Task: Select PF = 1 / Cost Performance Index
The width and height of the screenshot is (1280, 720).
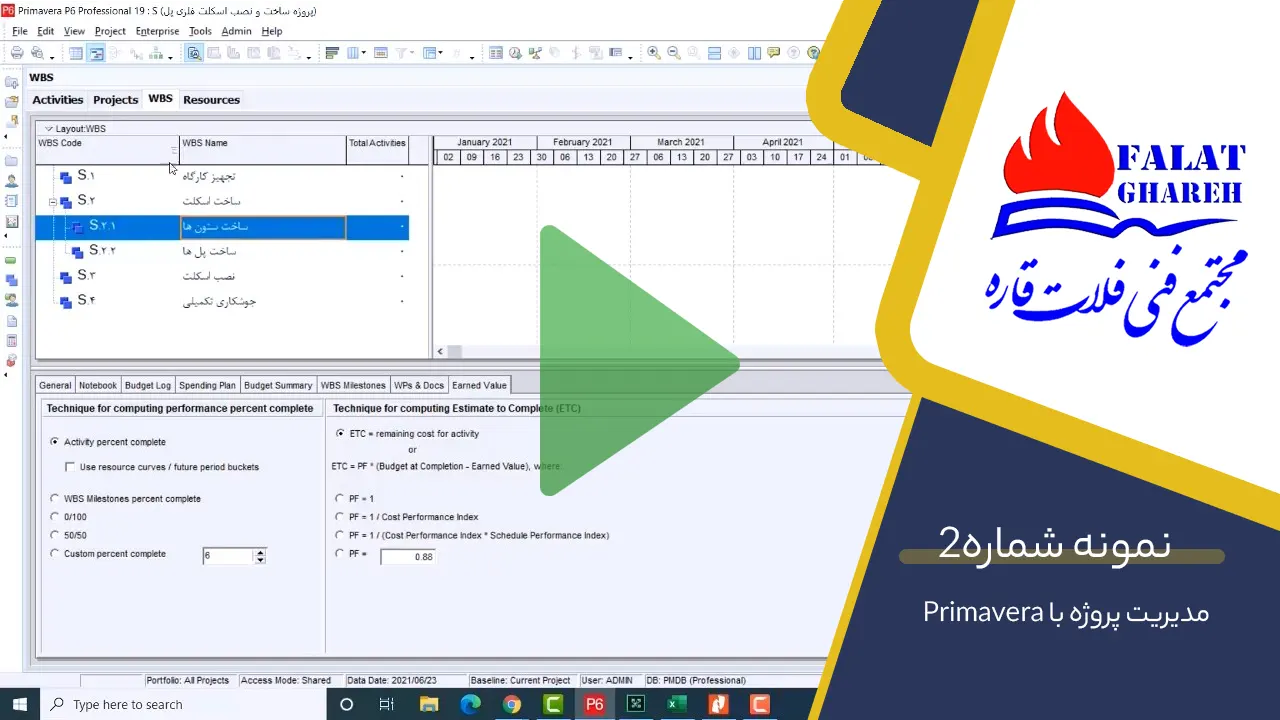Action: (x=340, y=517)
